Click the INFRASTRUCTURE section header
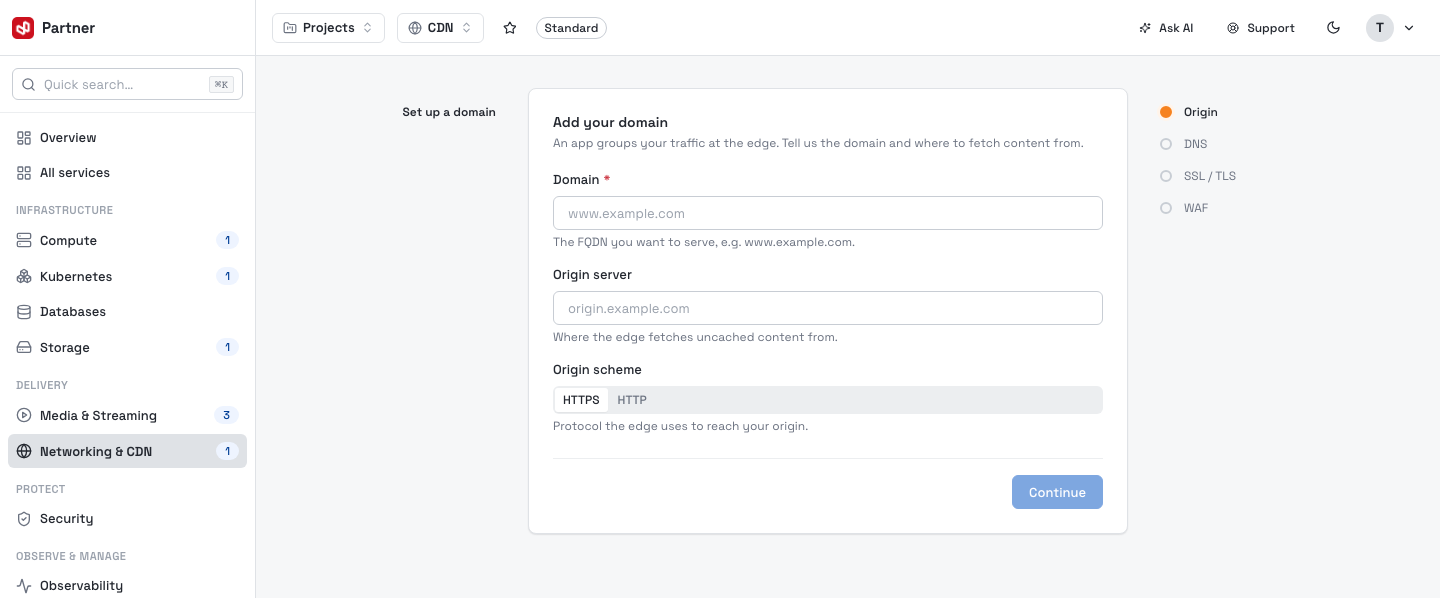Viewport: 1440px width, 598px height. coord(64,210)
